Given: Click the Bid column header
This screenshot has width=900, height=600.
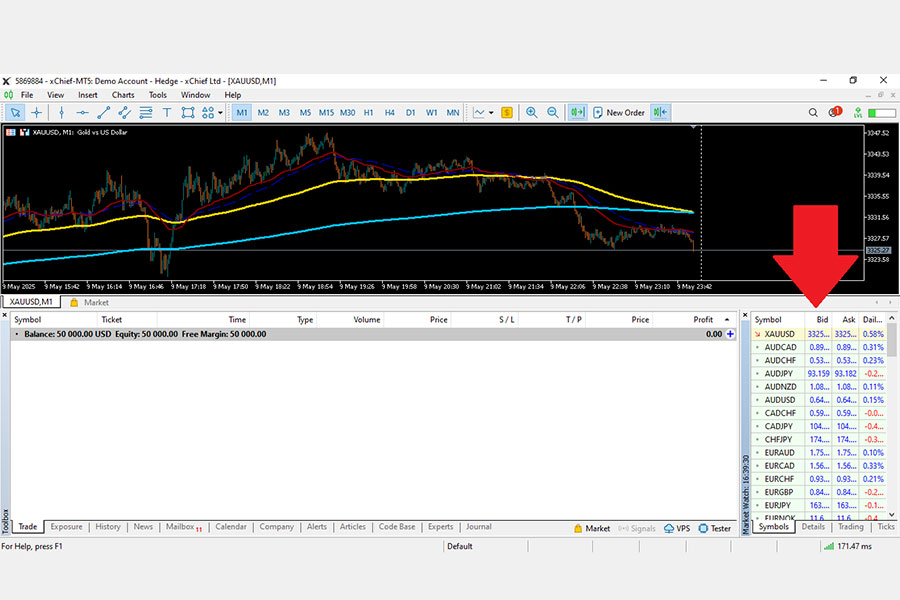Looking at the screenshot, I should (x=818, y=320).
